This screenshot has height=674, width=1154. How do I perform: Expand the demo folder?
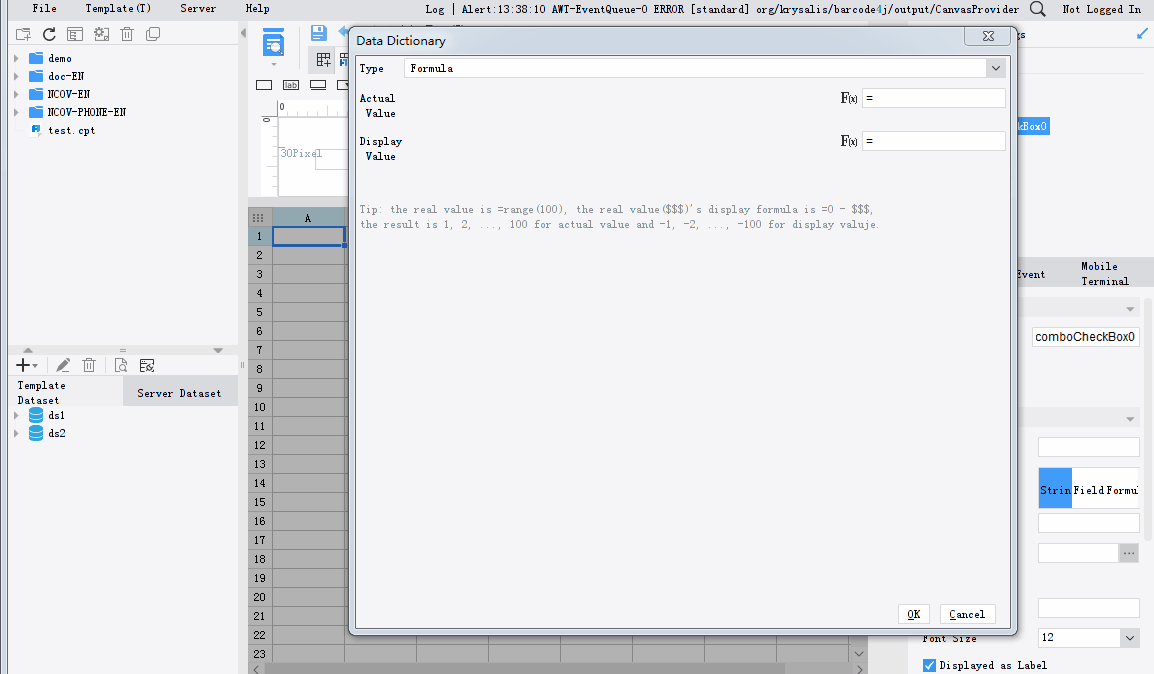[x=14, y=57]
